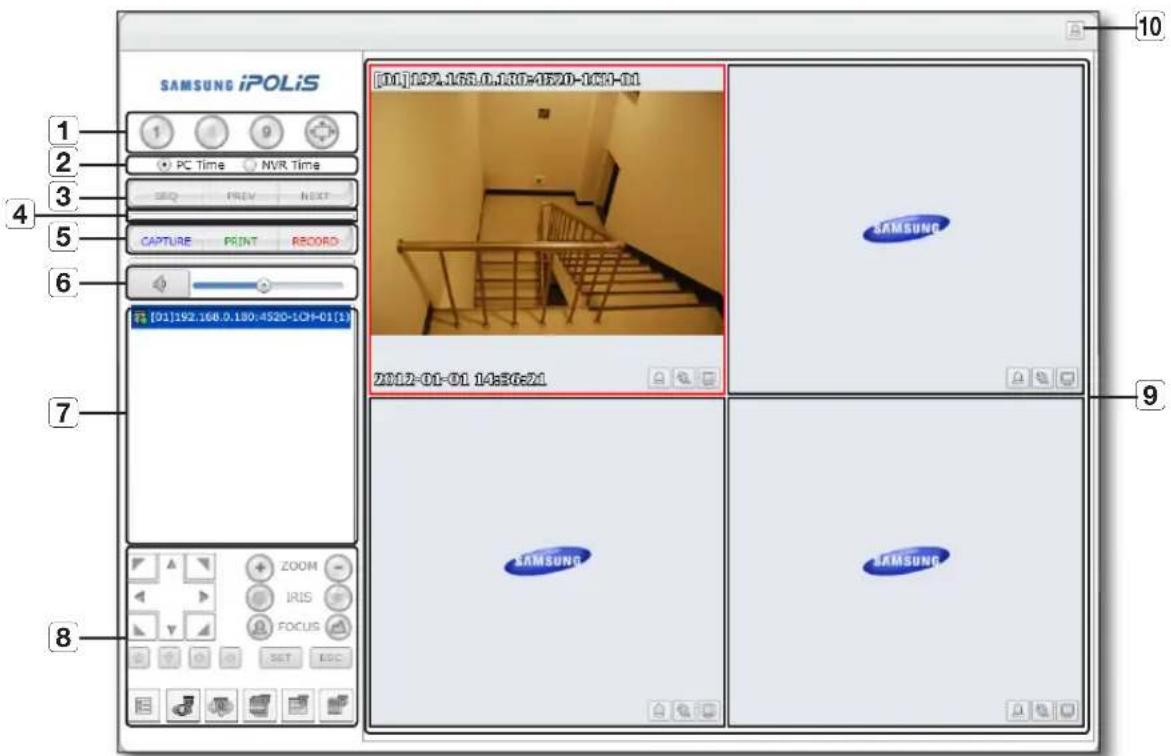This screenshot has height=756, width=1171.
Task: Pan the camera down with the down arrow
Action: click(x=172, y=629)
